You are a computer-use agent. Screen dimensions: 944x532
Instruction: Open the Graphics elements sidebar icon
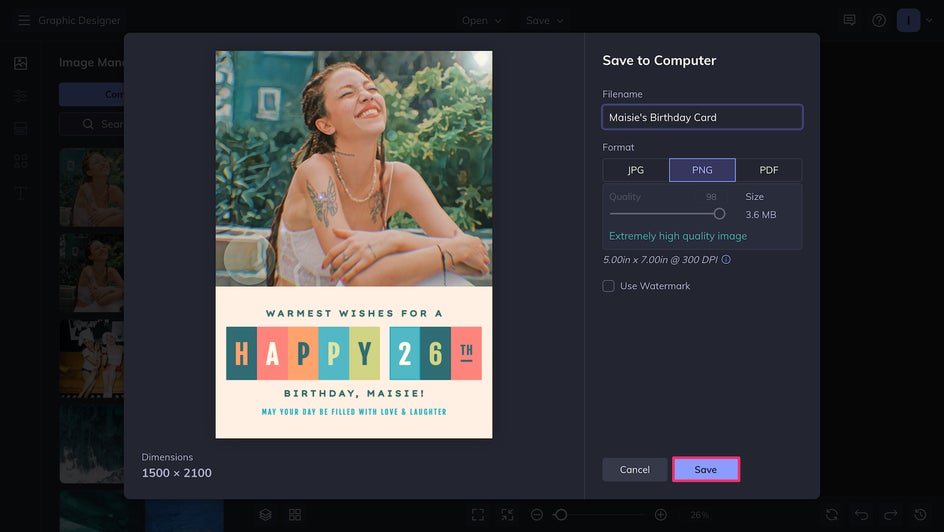click(20, 161)
